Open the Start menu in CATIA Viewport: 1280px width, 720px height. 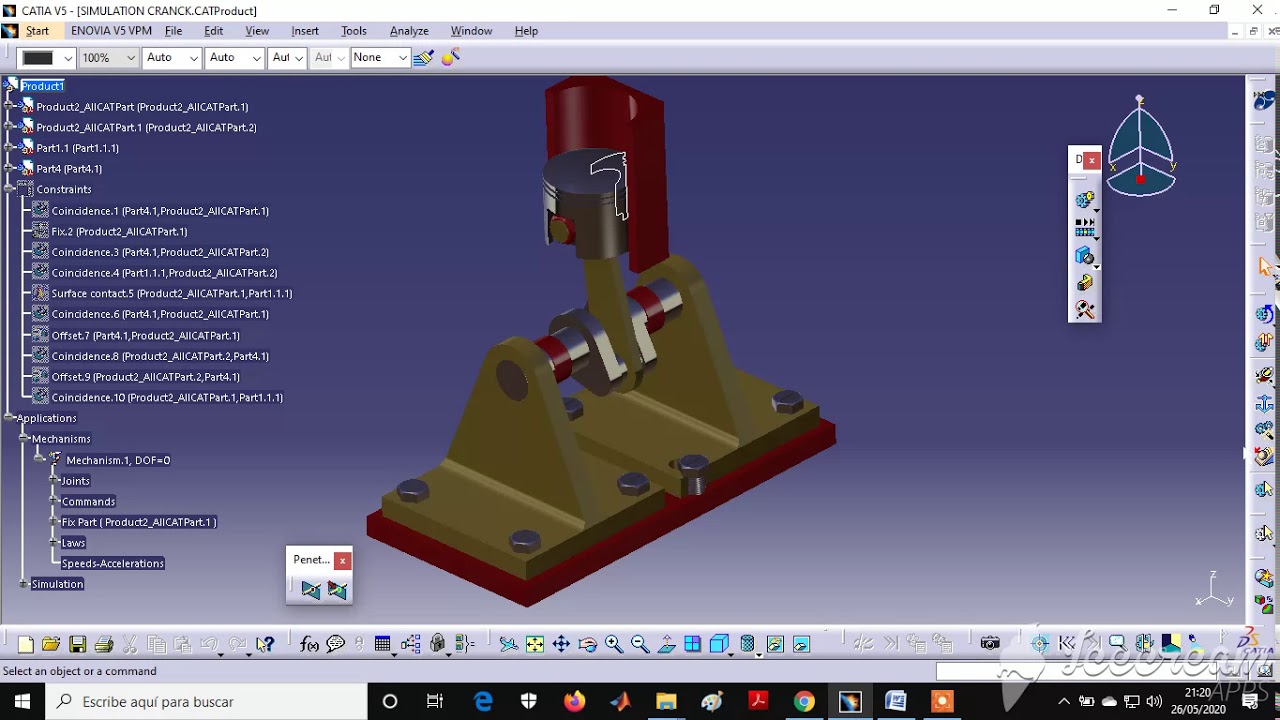click(37, 31)
